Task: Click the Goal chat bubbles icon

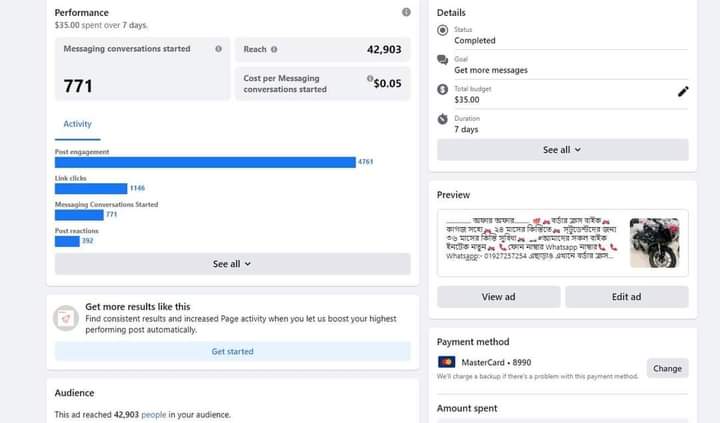Action: tap(442, 60)
